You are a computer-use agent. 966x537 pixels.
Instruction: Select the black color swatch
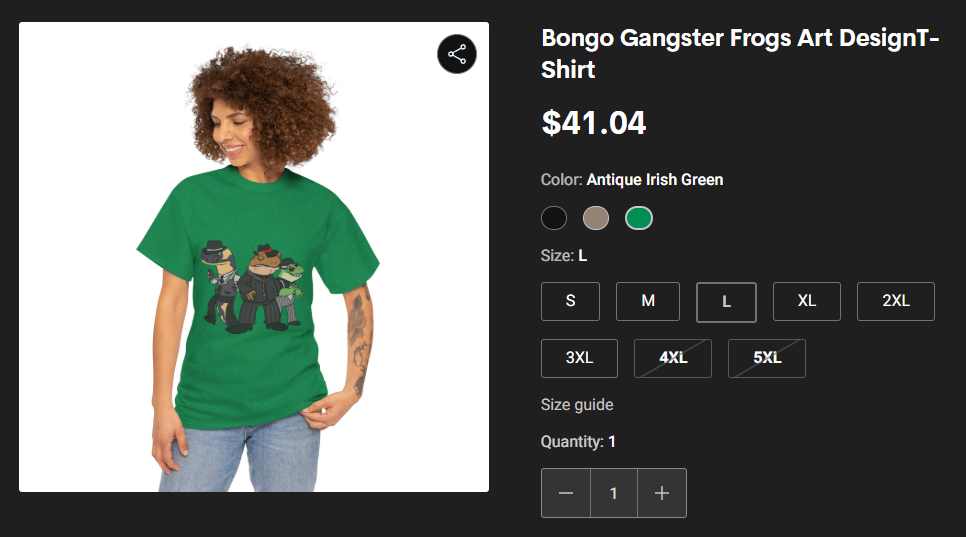click(x=554, y=218)
